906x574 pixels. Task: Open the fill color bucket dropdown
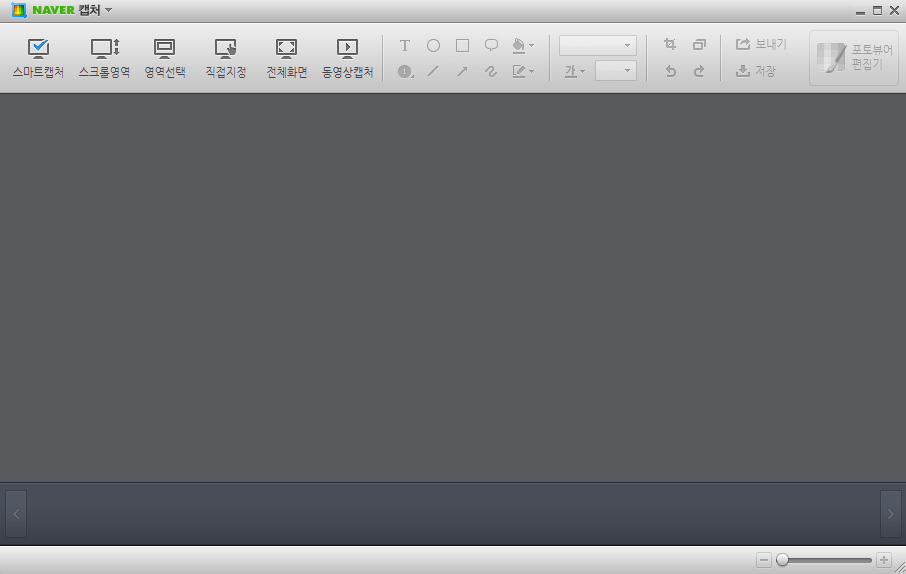click(523, 45)
